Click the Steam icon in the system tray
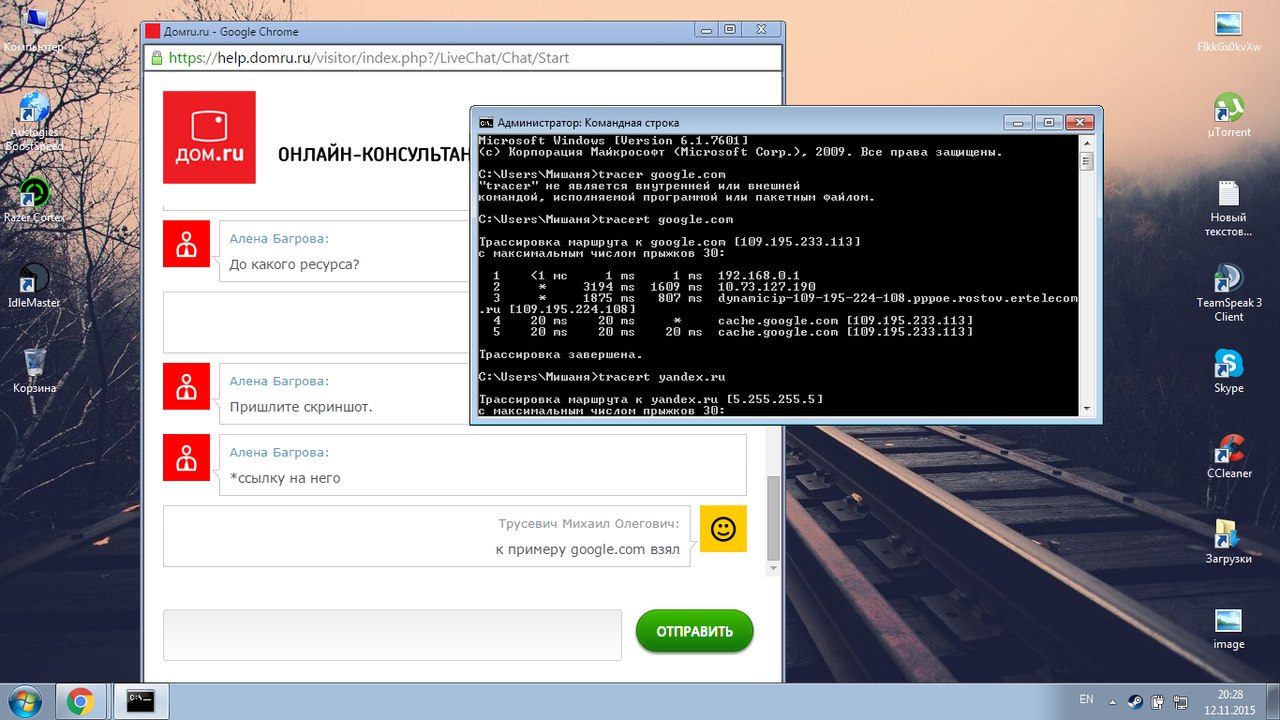Screen dimensions: 1280x720 pos(1135,701)
